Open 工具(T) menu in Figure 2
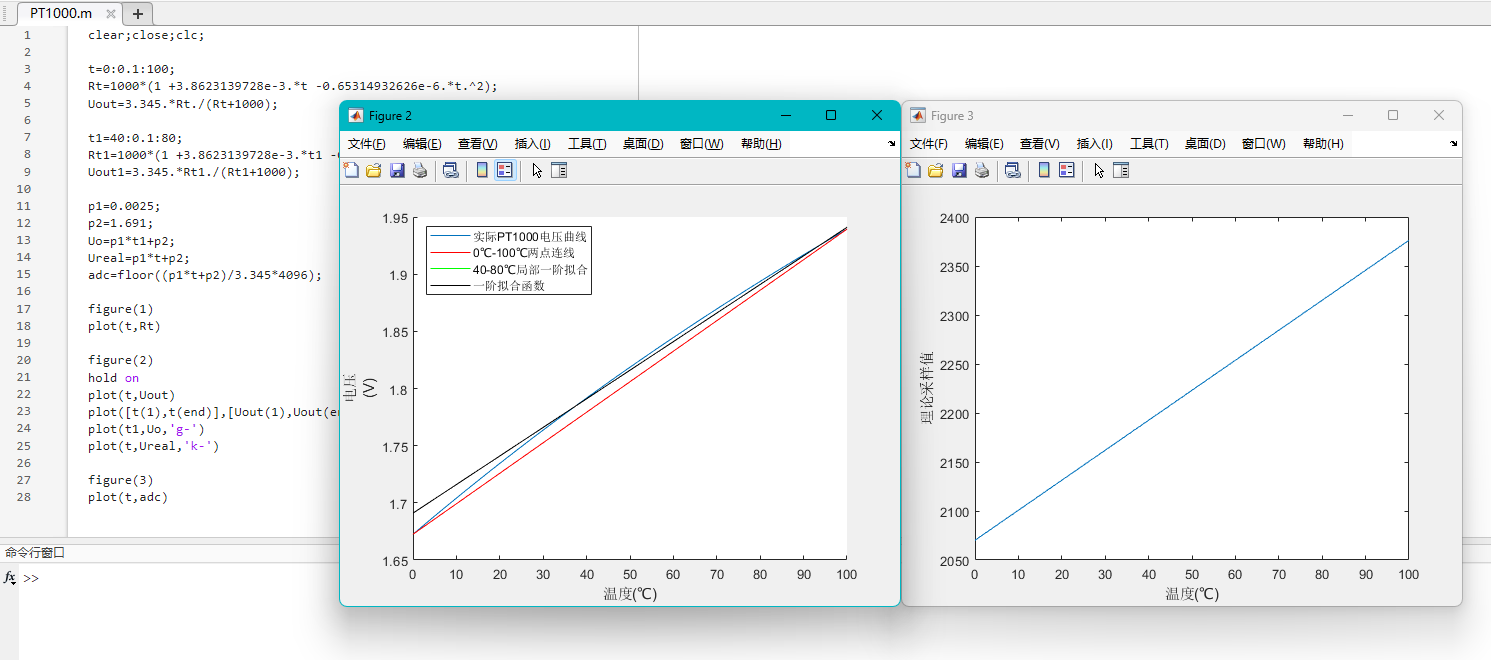Viewport: 1491px width, 660px height. 587,144
